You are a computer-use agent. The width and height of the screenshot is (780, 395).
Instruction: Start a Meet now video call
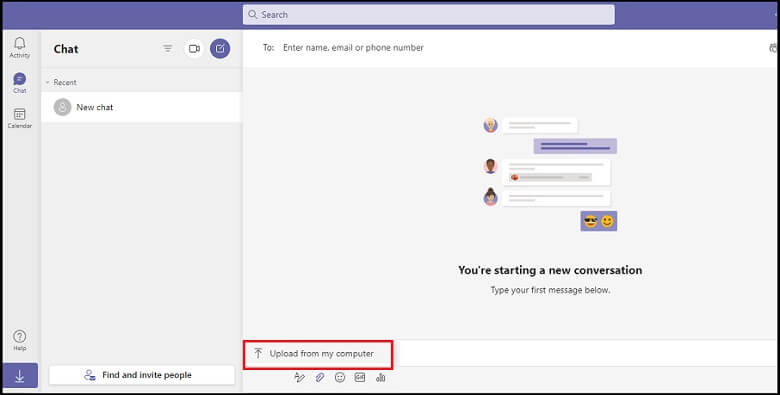click(x=194, y=49)
